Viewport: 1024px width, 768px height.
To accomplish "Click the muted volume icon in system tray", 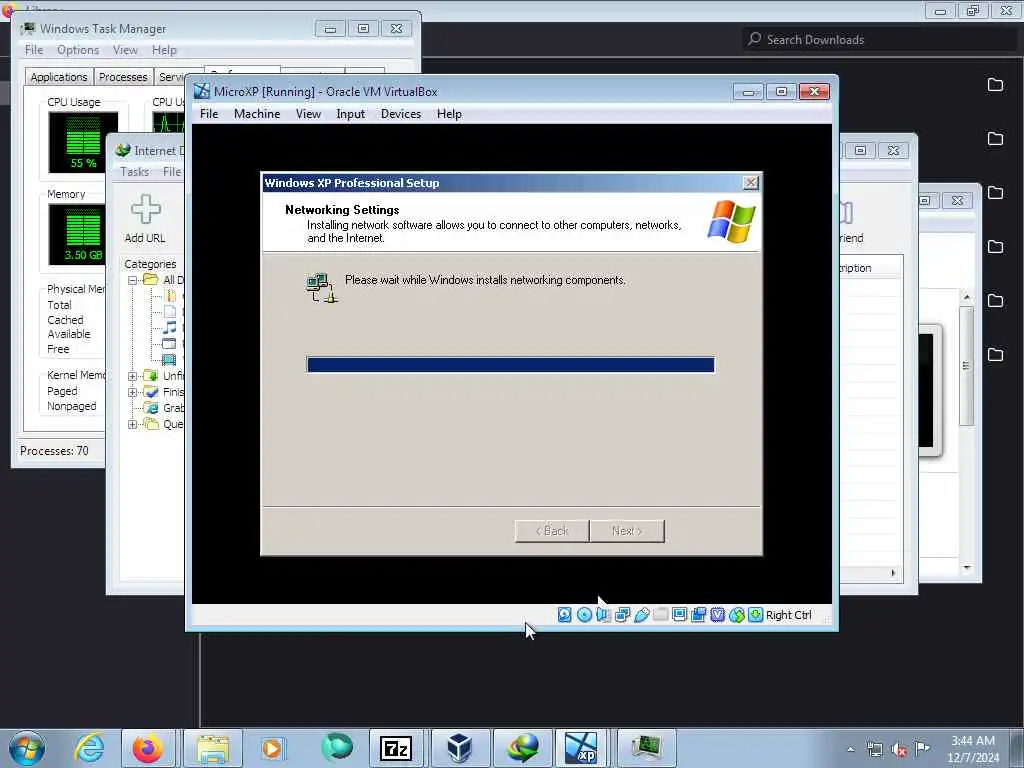I will click(x=899, y=750).
